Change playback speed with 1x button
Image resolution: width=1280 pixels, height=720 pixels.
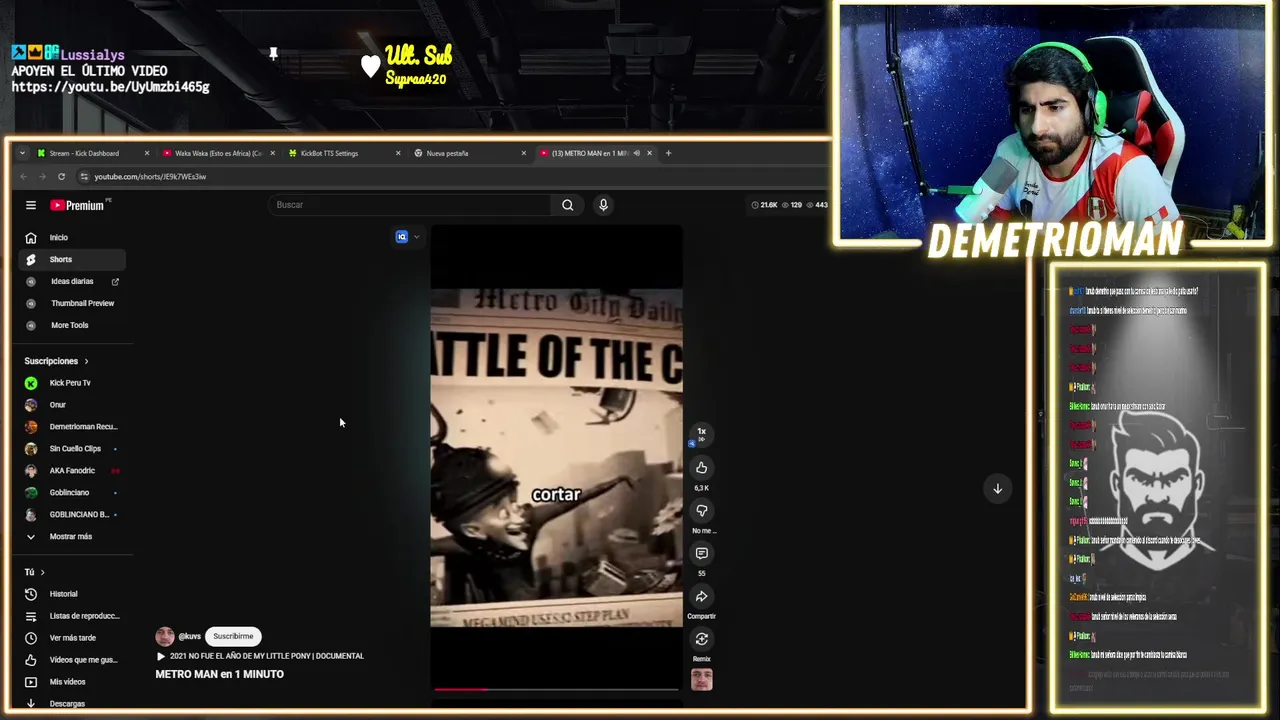point(701,433)
